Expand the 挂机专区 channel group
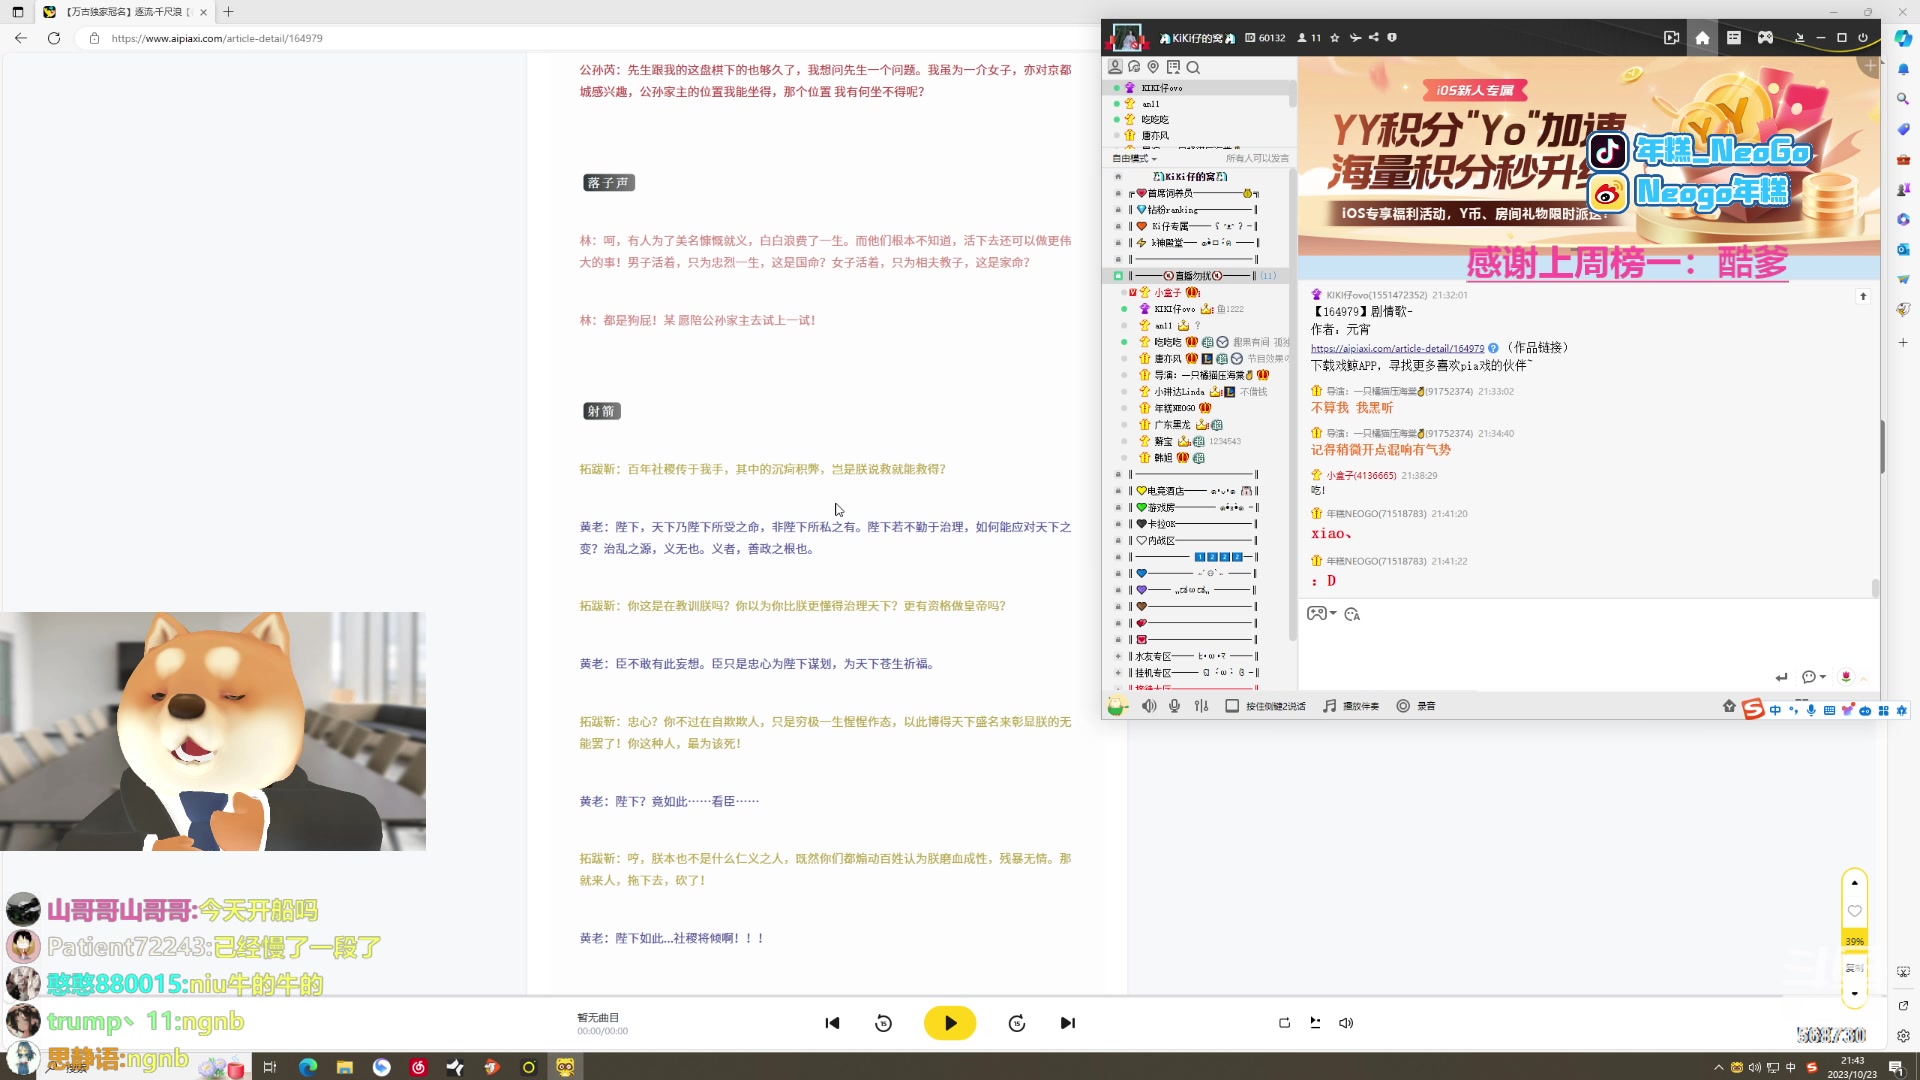The width and height of the screenshot is (1920, 1080). (1118, 673)
